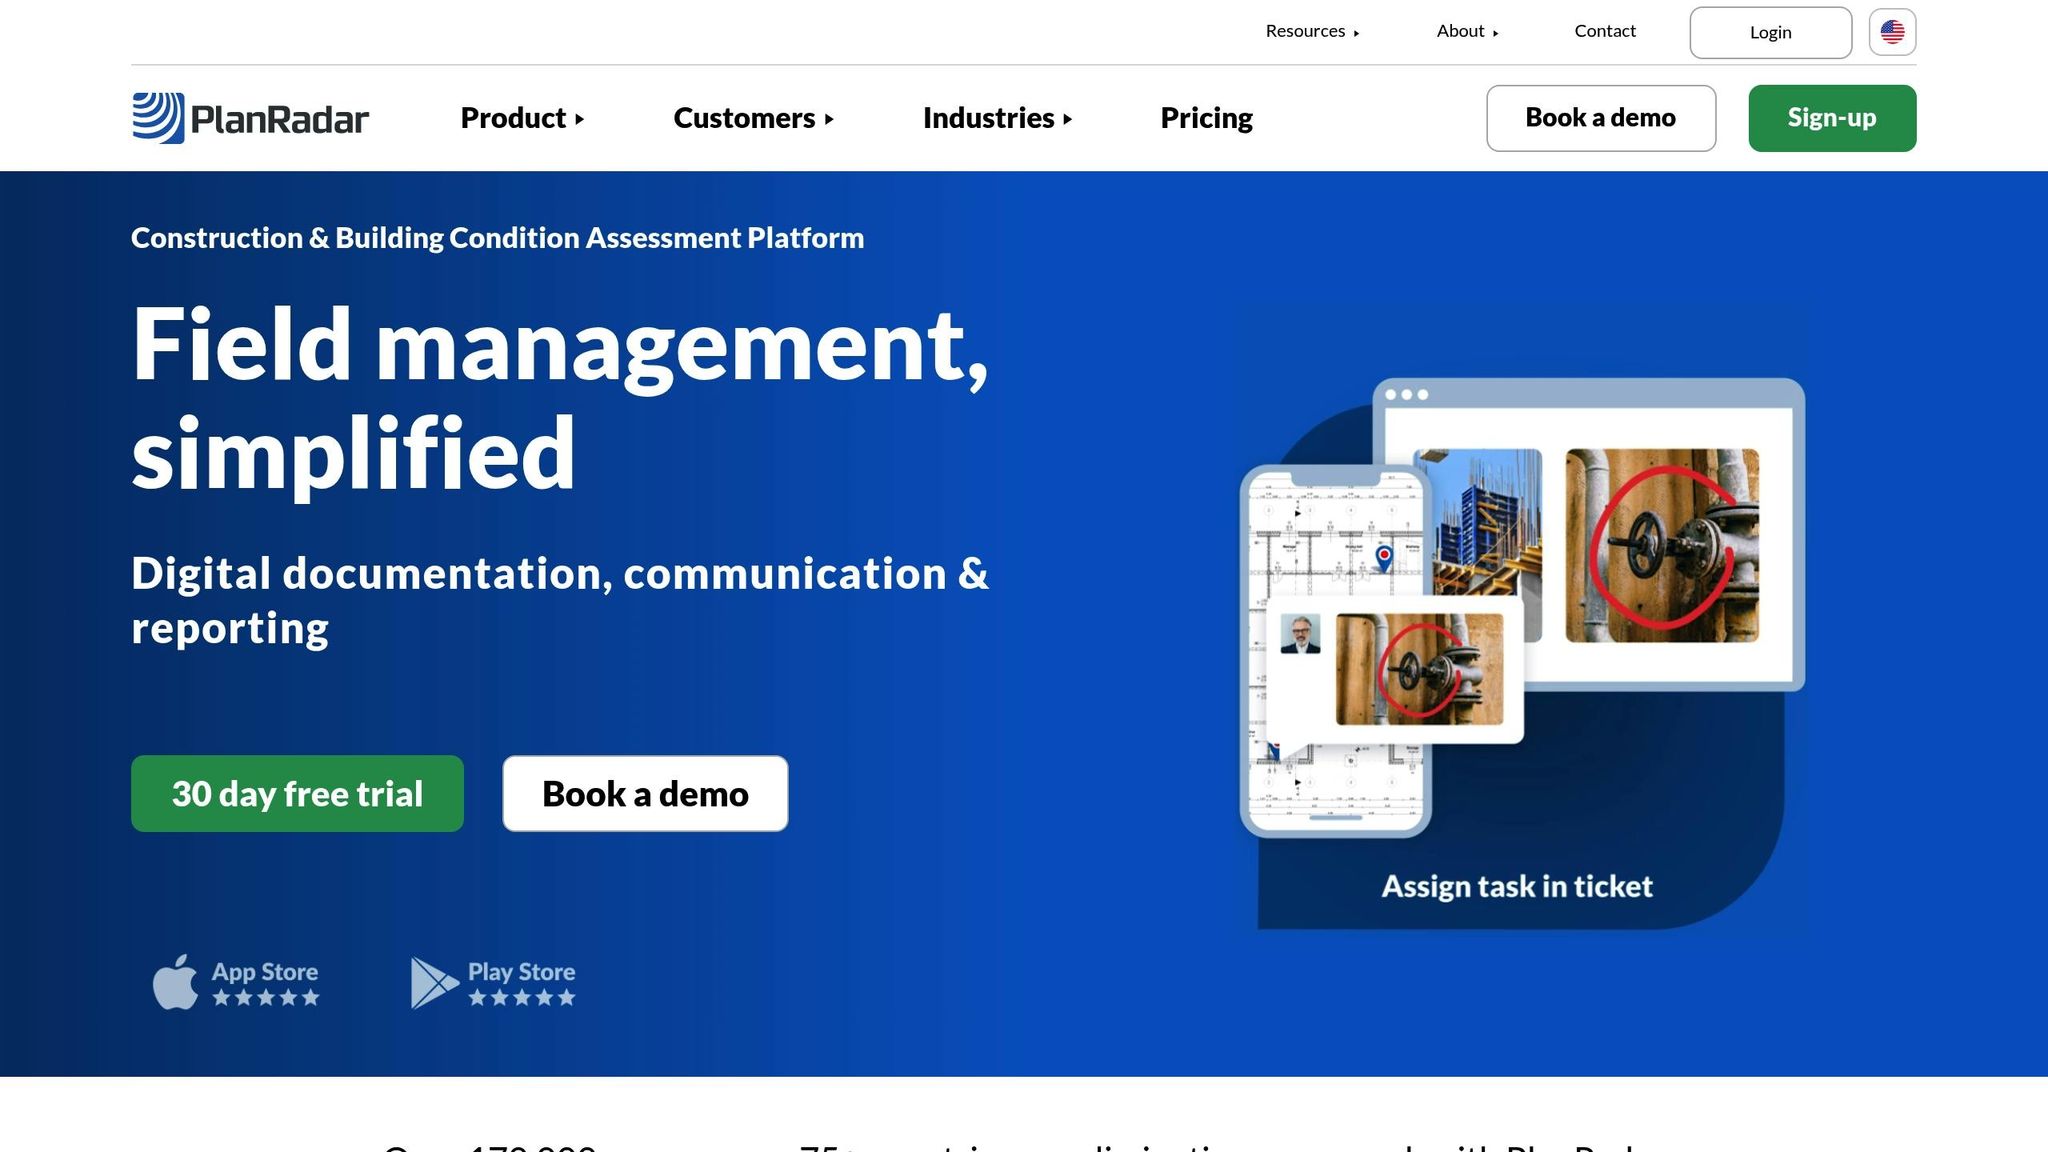
Task: Click the small valve photo in ticket popup
Action: click(1419, 669)
